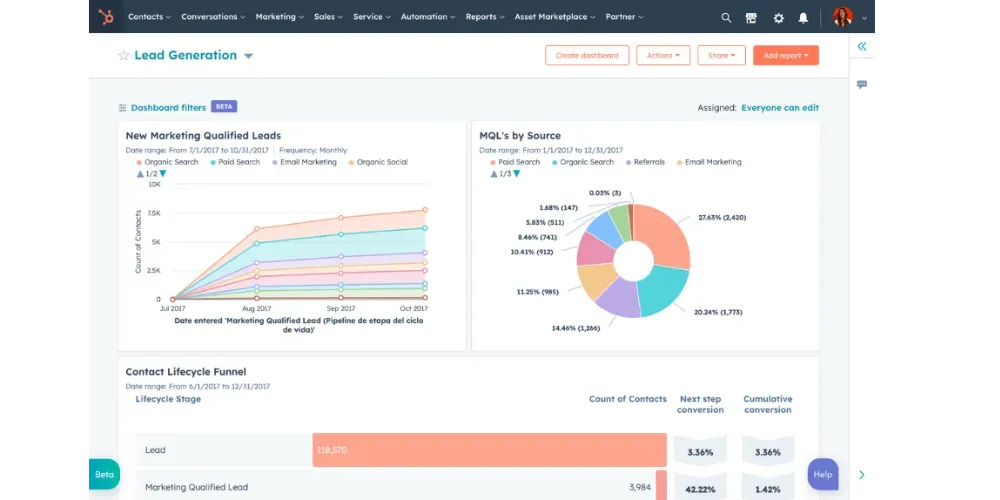Open the Actions dropdown button
The image size is (1000, 500).
tap(663, 55)
